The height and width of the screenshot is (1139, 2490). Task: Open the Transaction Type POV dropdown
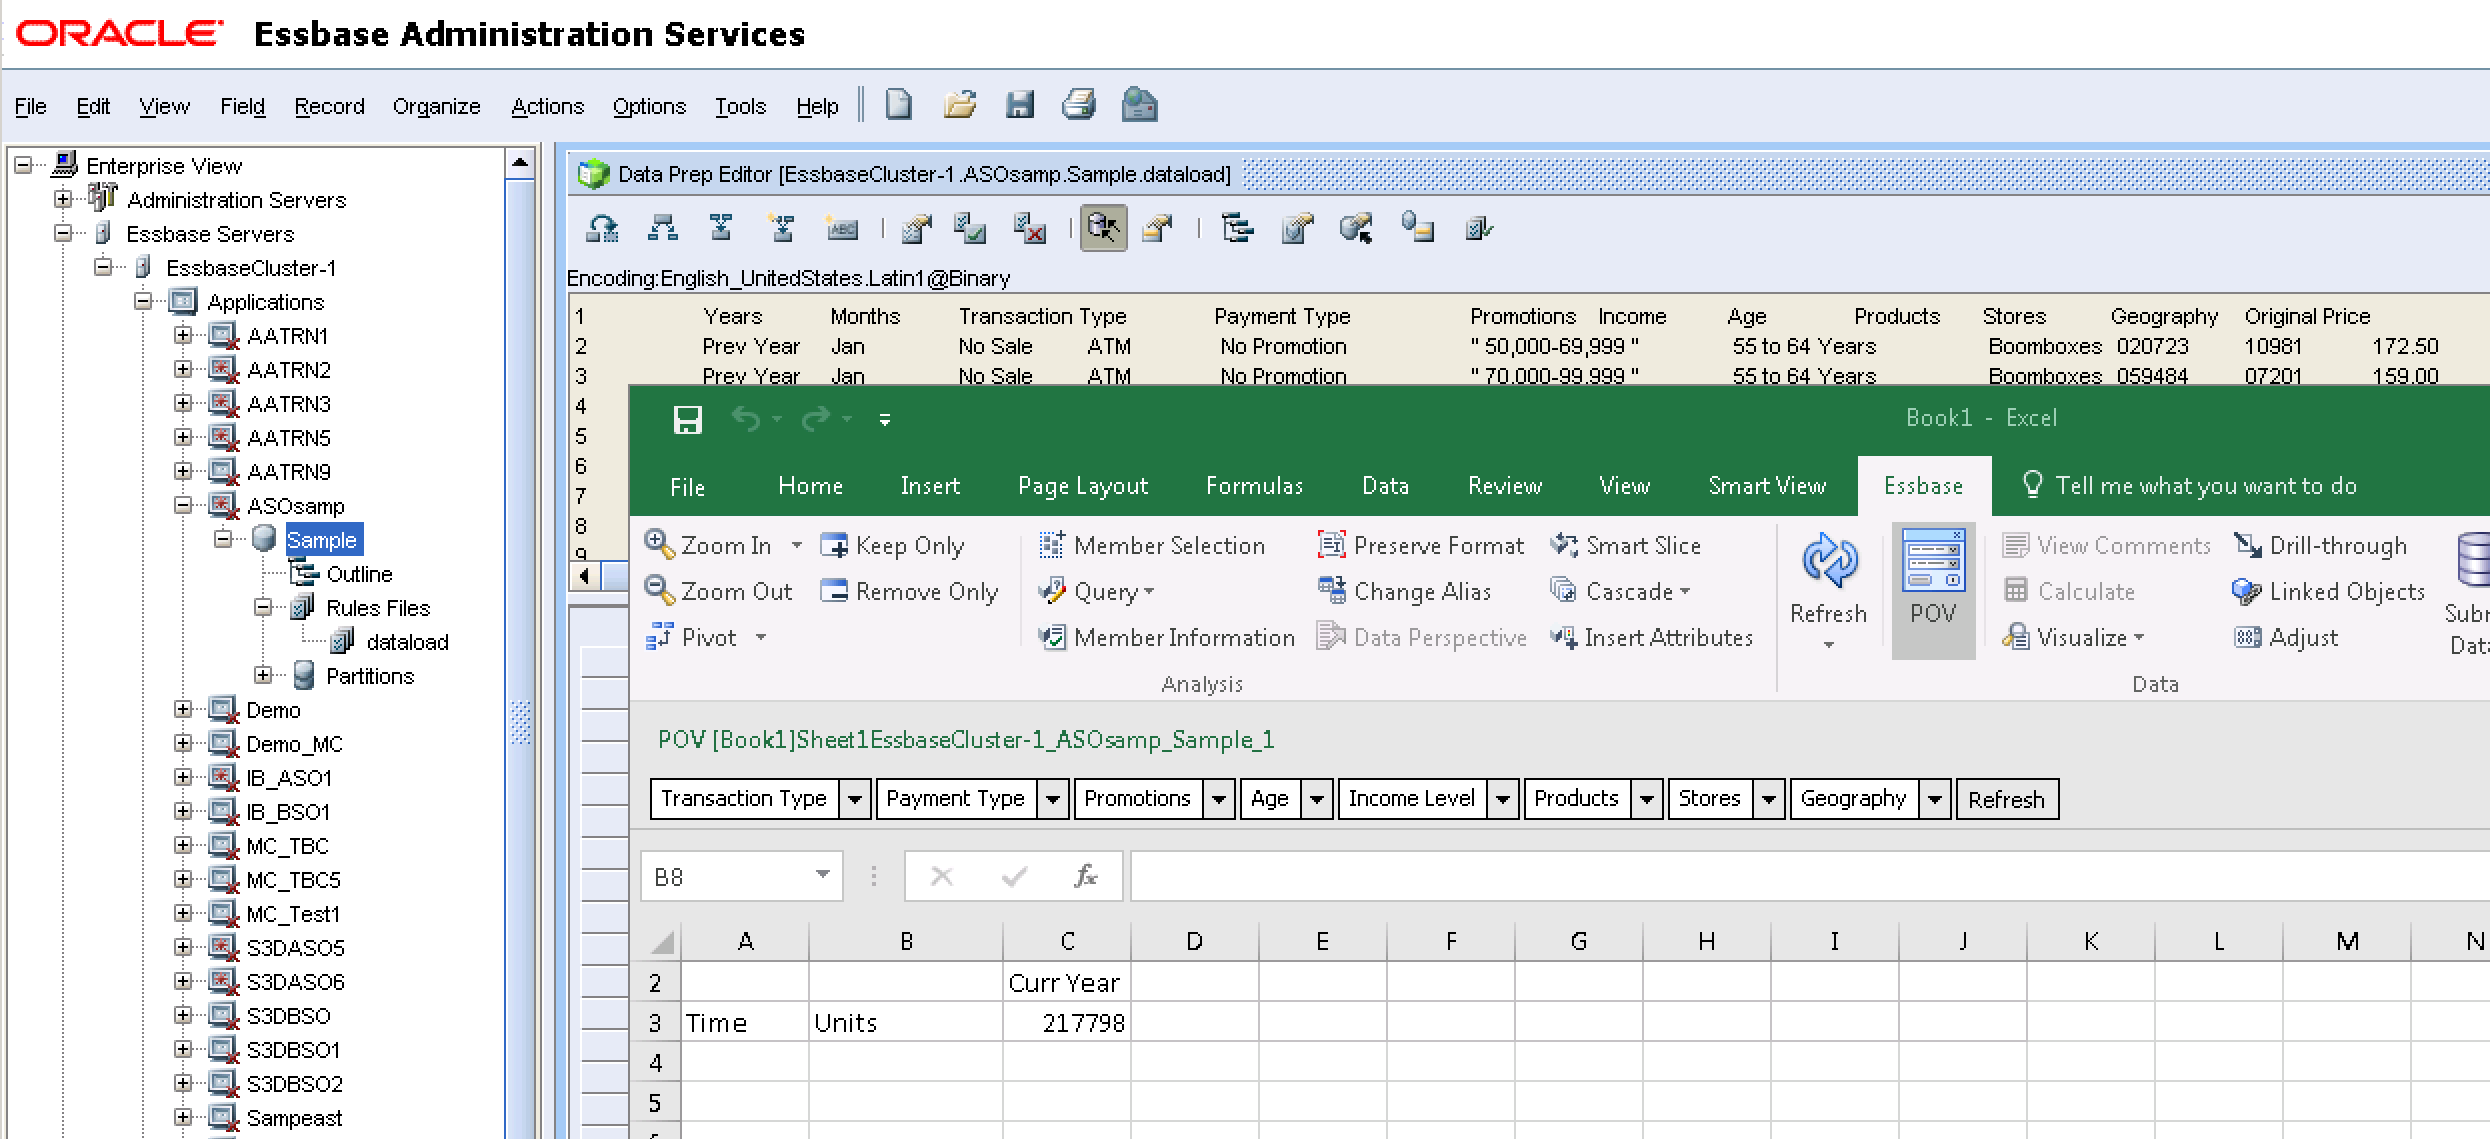point(855,799)
